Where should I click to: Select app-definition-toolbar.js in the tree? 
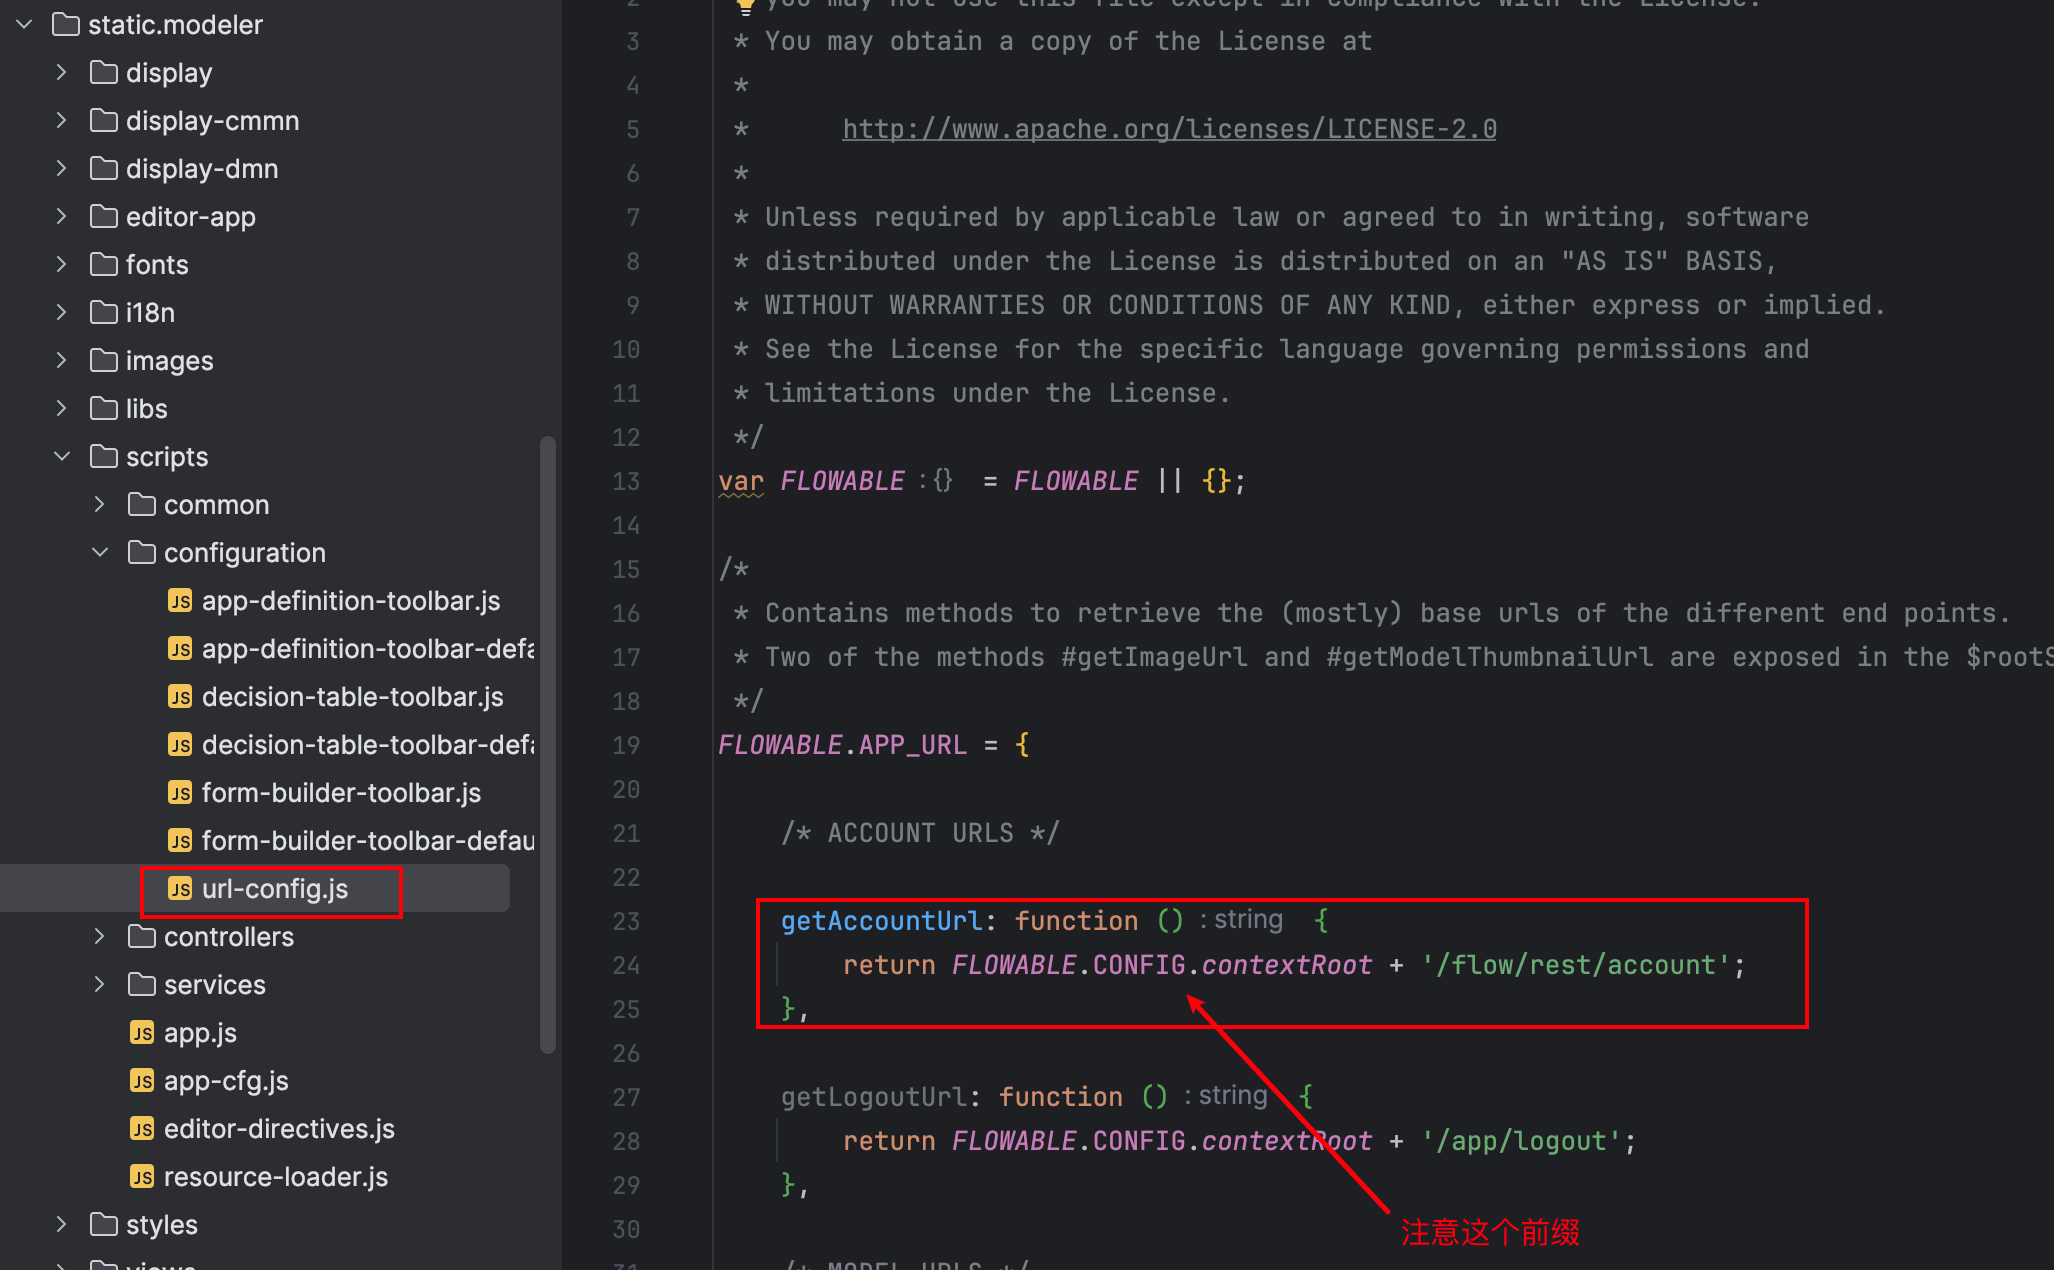(350, 601)
